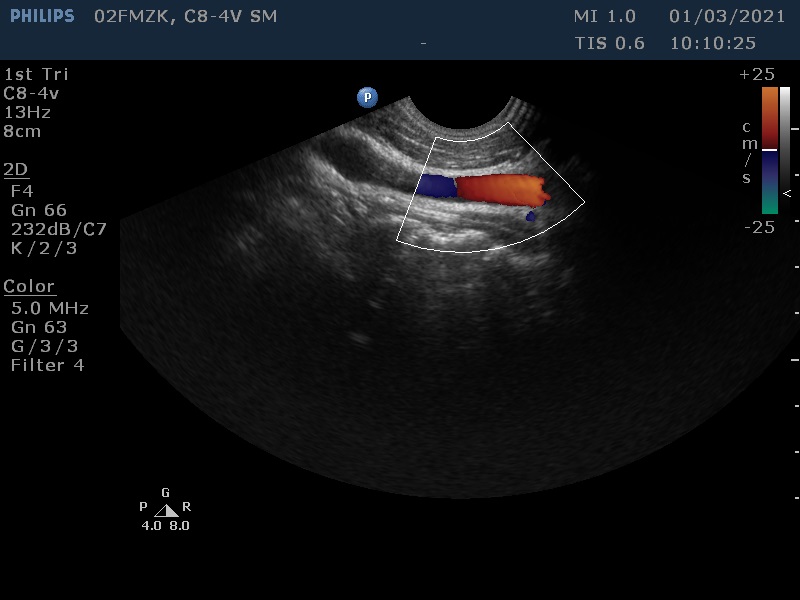The width and height of the screenshot is (800, 600).
Task: Click the small blue flow spot below vessel
Action: pos(531,215)
